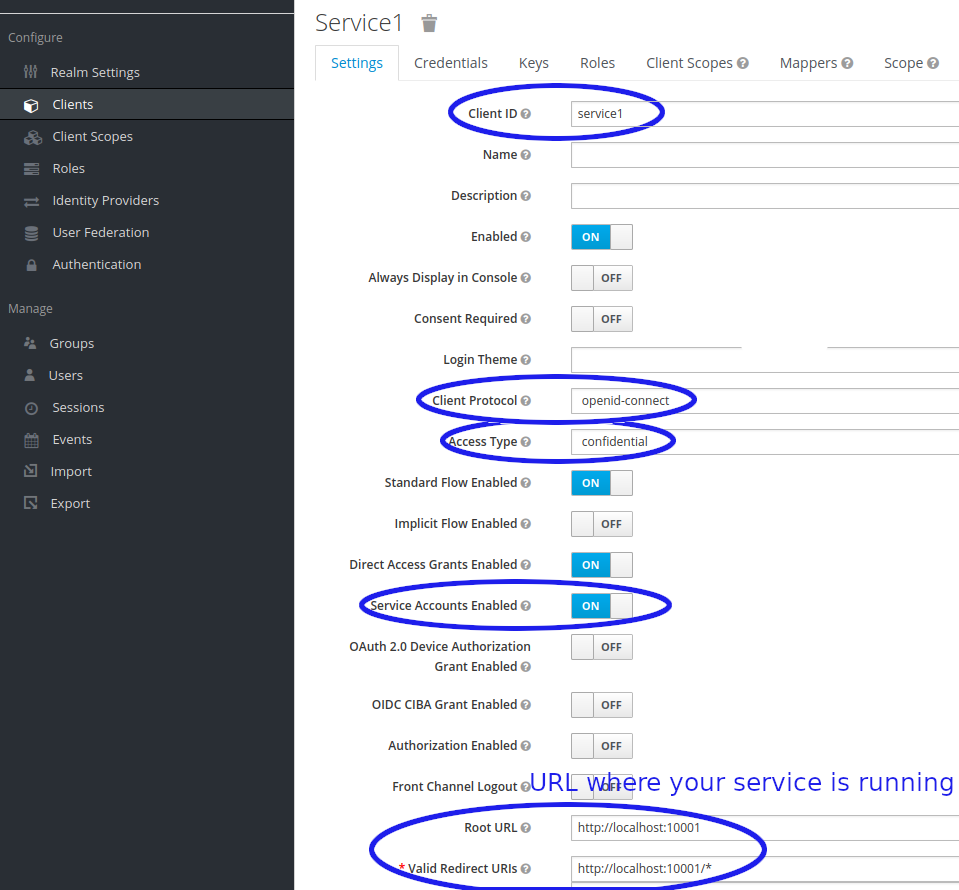The width and height of the screenshot is (959, 890).
Task: Toggle the Authorization Enabled switch
Action: 602,746
